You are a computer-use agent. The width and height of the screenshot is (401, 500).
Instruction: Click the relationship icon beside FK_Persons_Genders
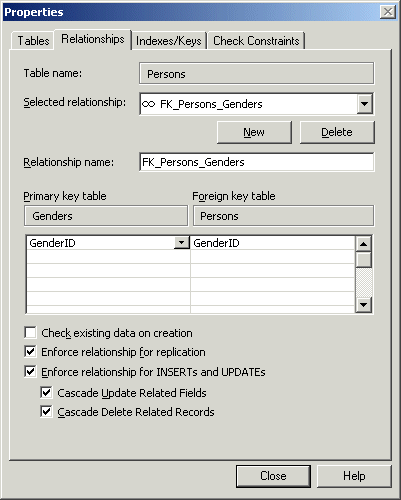[x=148, y=104]
